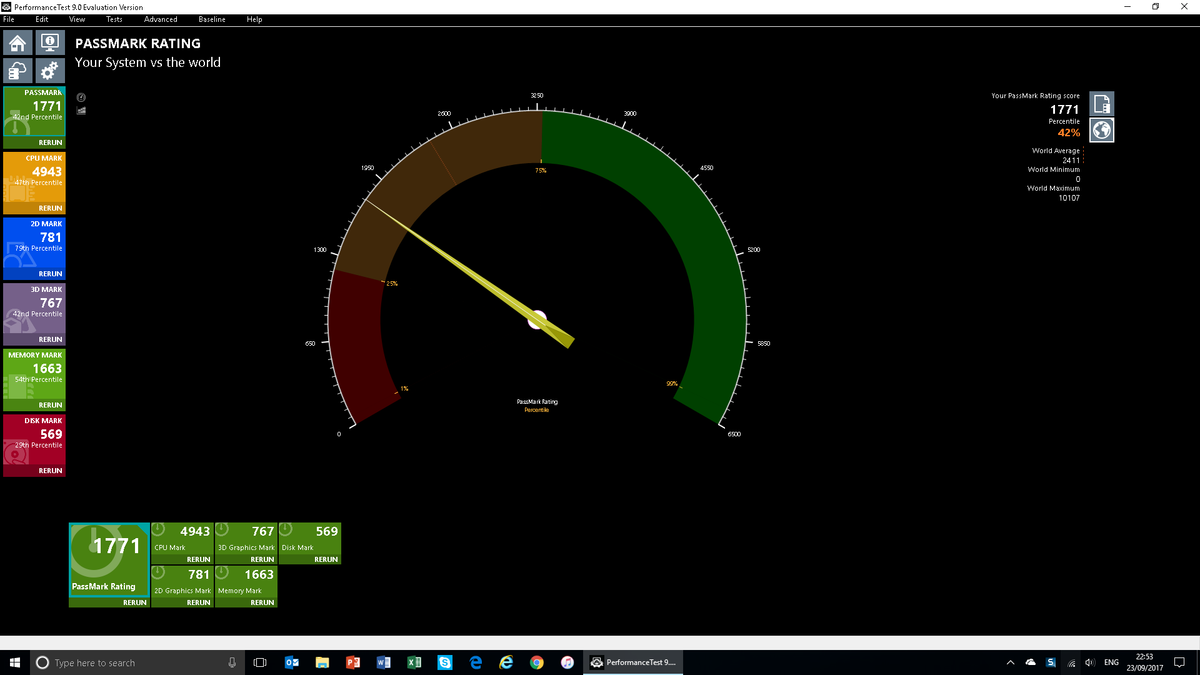Open the settings gears icon
The height and width of the screenshot is (675, 1200).
click(x=50, y=71)
